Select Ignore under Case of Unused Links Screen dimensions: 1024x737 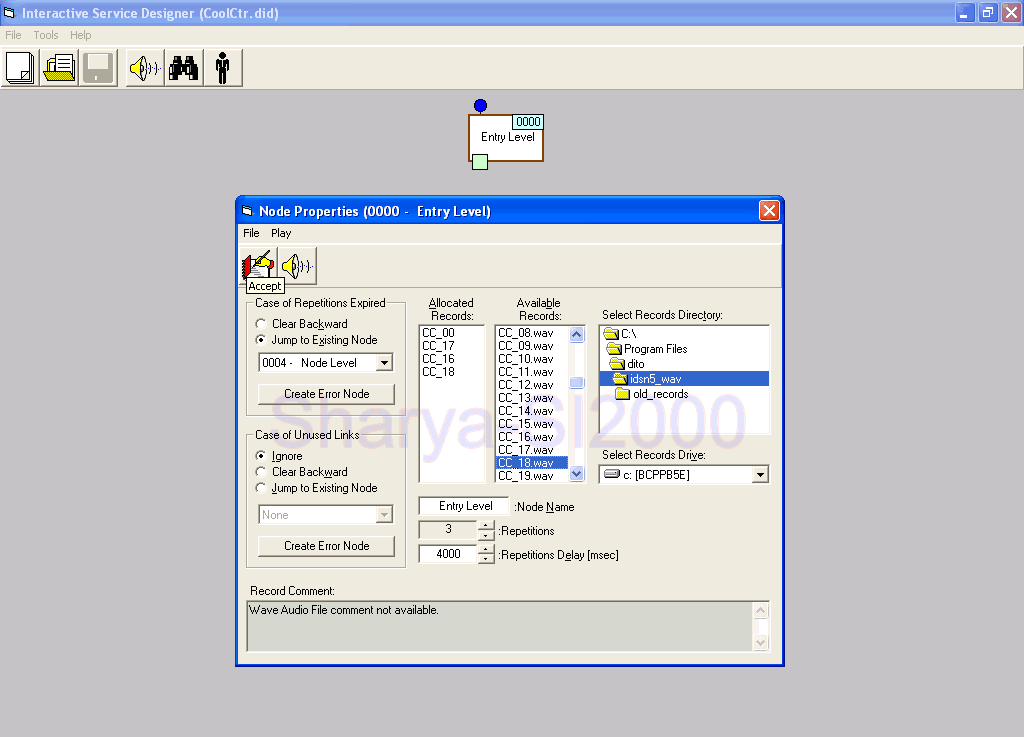261,456
